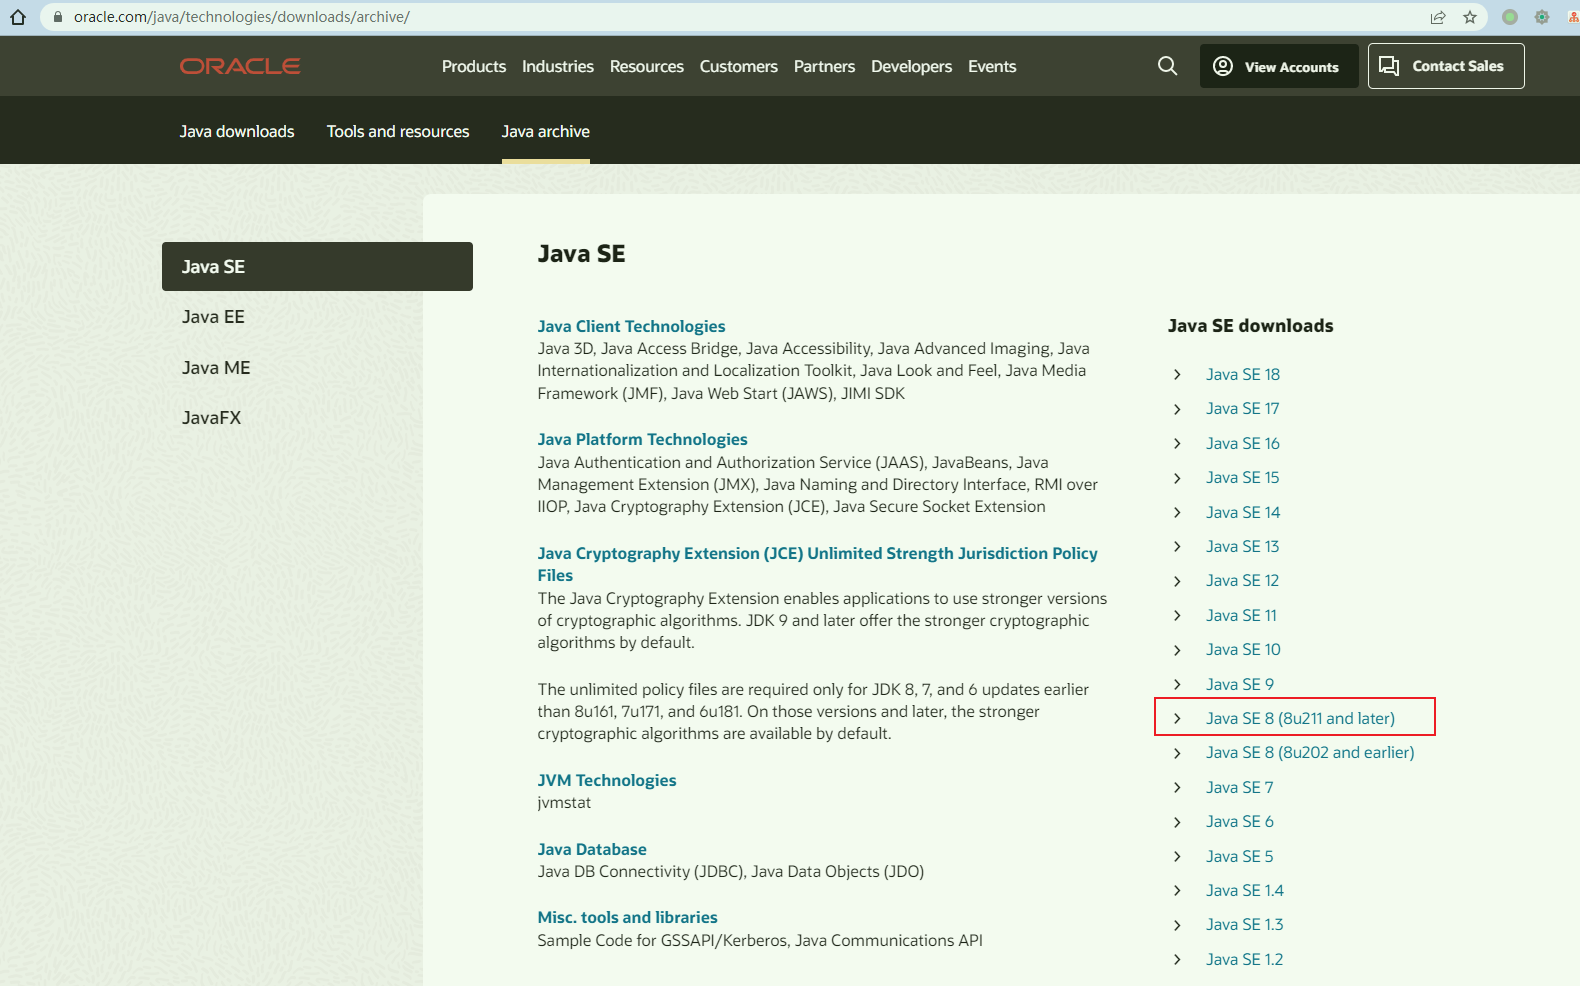Open the Events menu
This screenshot has height=986, width=1580.
(992, 66)
